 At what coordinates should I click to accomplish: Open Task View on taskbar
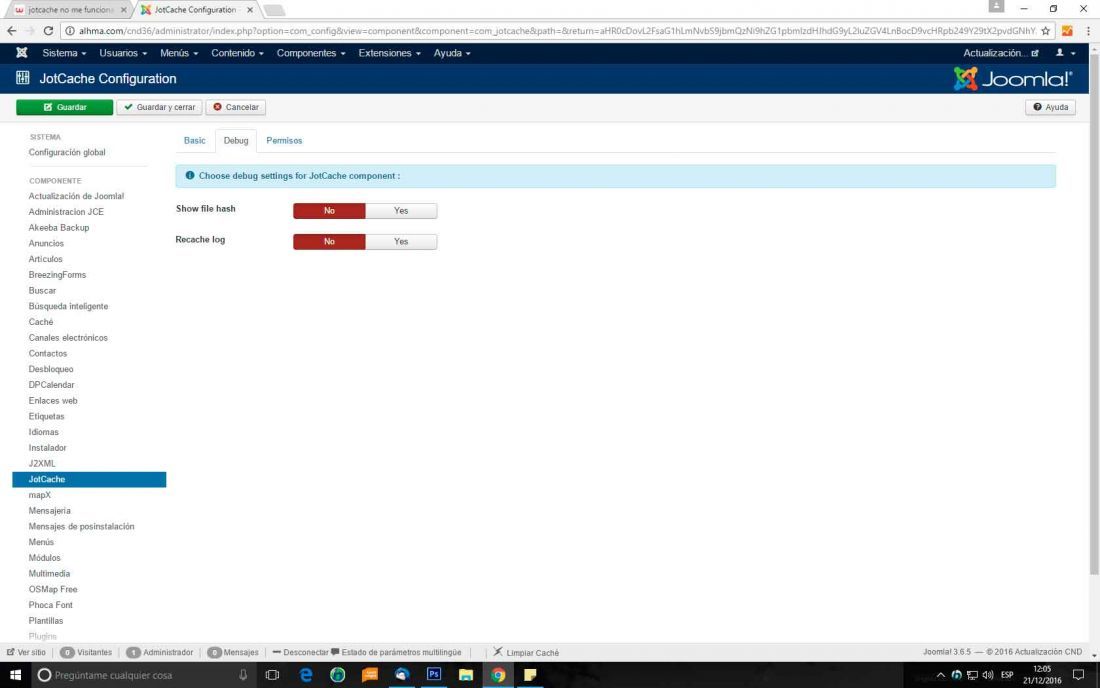pyautogui.click(x=272, y=675)
